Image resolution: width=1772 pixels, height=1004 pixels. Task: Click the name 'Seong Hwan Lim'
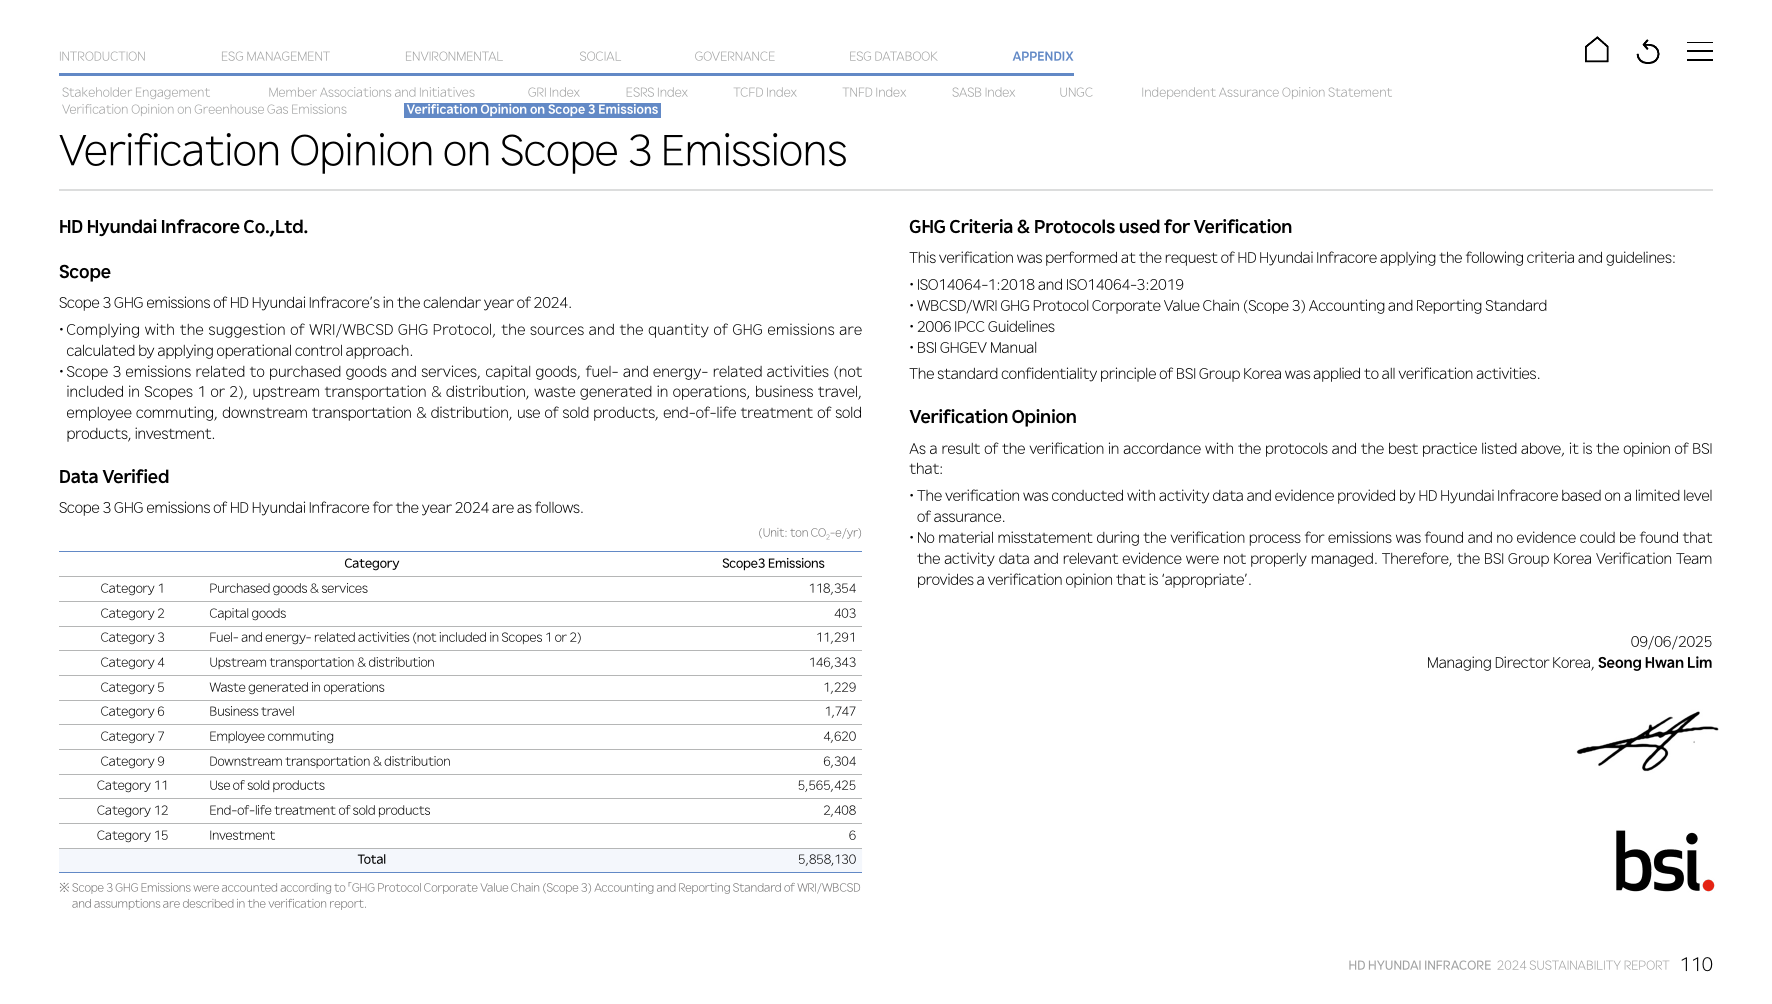pos(1655,662)
